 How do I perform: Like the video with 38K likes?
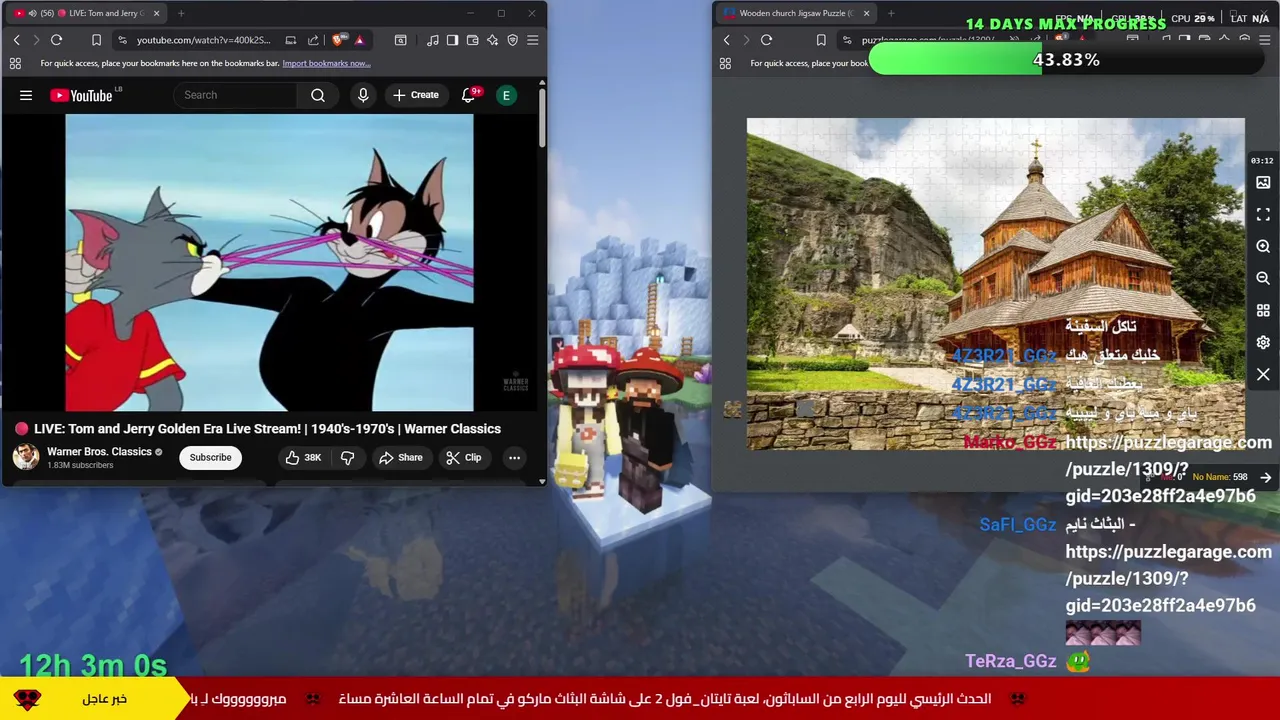(x=303, y=458)
